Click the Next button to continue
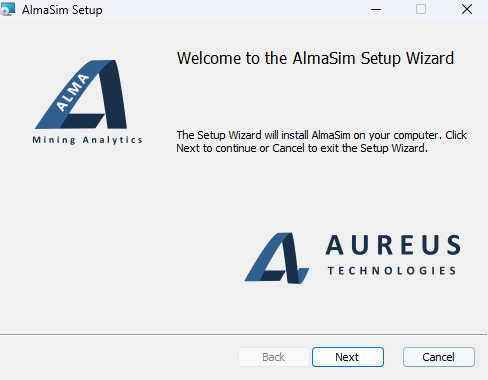The height and width of the screenshot is (380, 488). tap(348, 357)
